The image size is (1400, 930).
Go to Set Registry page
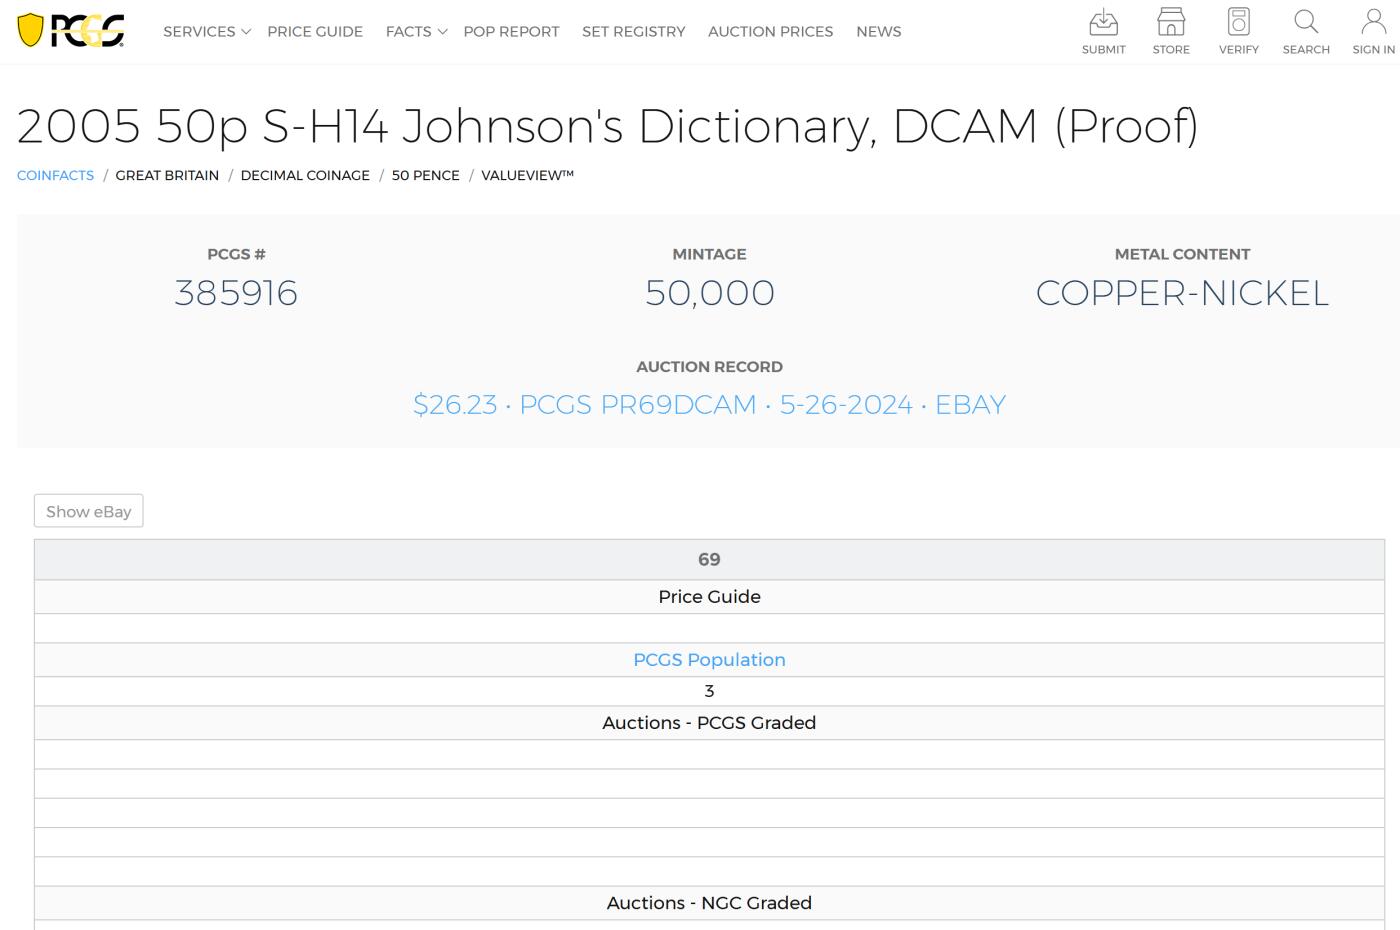[x=634, y=32]
